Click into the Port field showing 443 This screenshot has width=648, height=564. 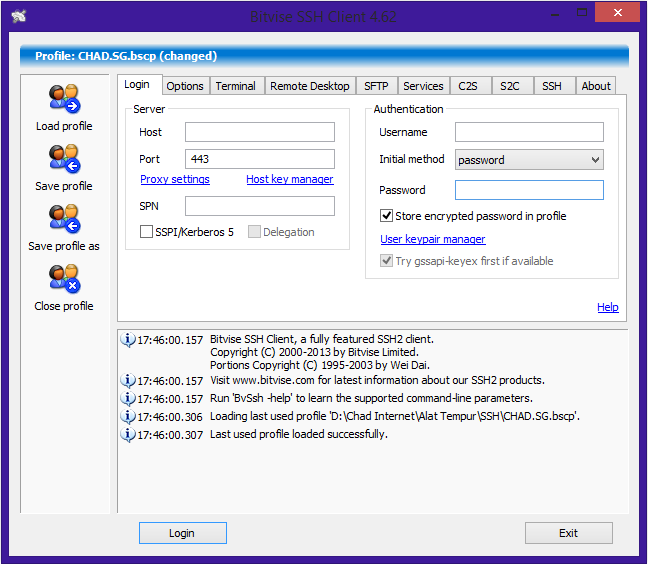260,159
